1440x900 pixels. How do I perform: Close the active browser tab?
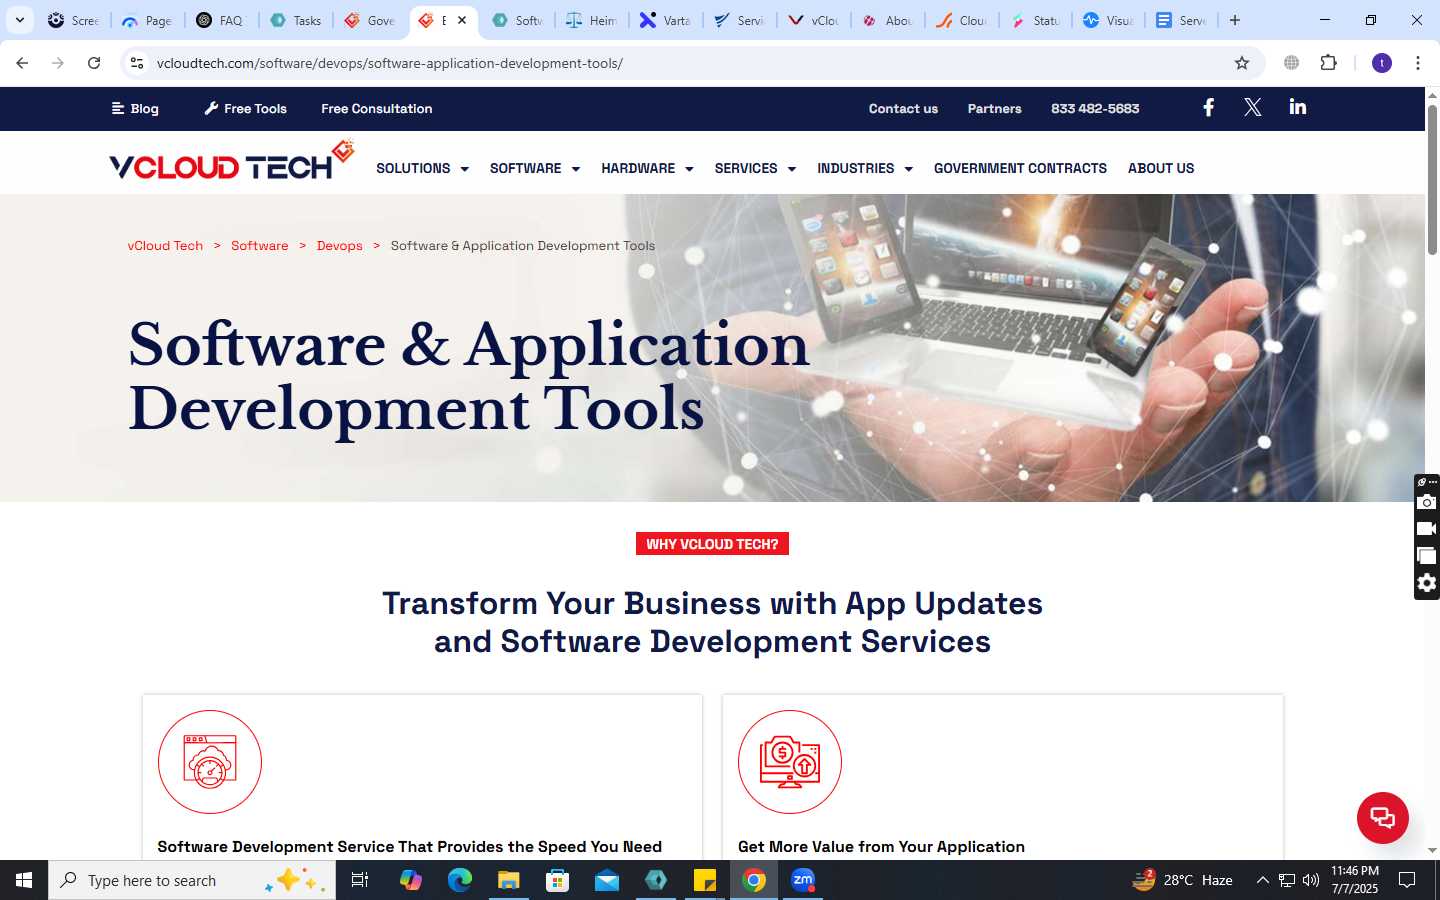[x=462, y=20]
